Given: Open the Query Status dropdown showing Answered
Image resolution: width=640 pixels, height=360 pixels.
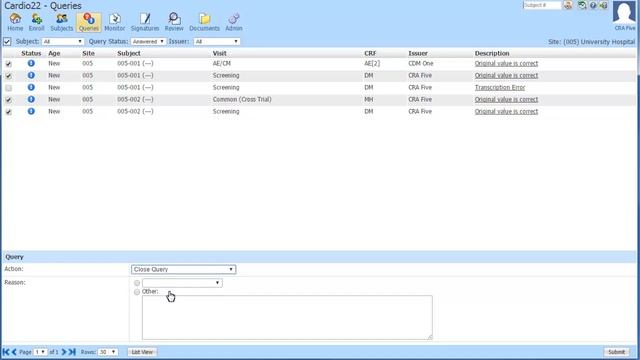Looking at the screenshot, I should tap(148, 42).
